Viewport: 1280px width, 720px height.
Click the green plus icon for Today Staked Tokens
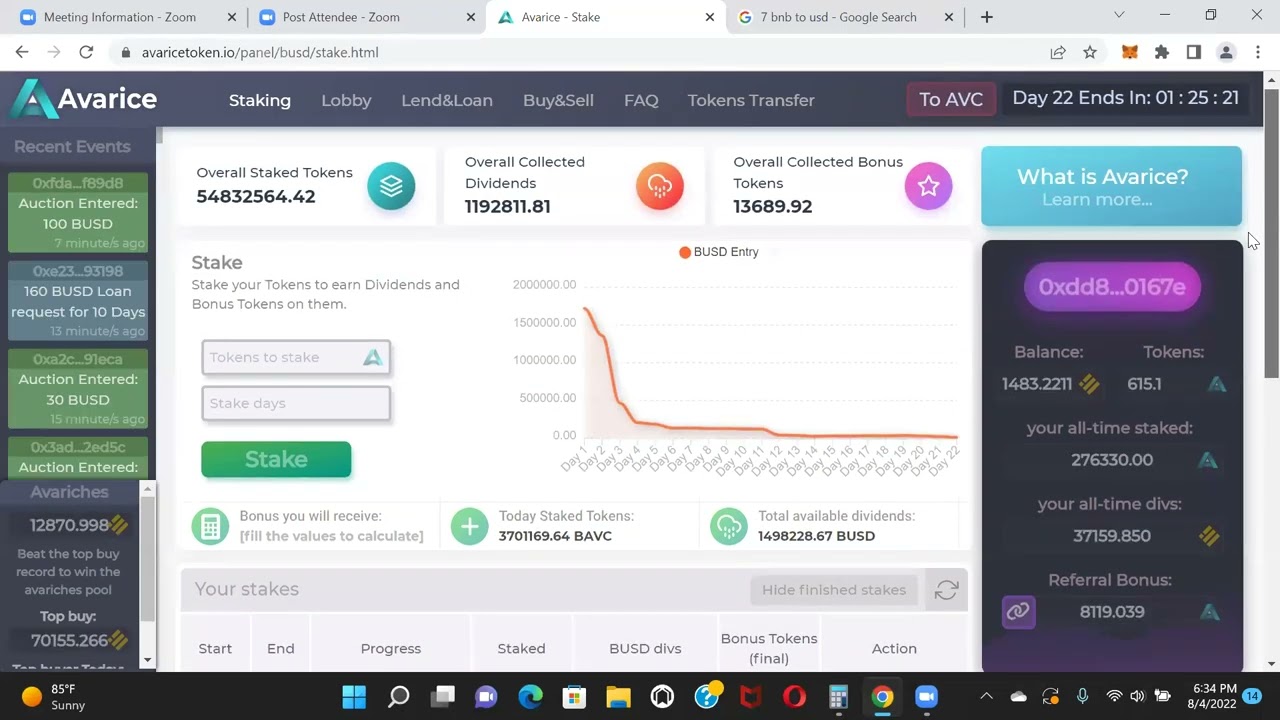click(x=469, y=526)
